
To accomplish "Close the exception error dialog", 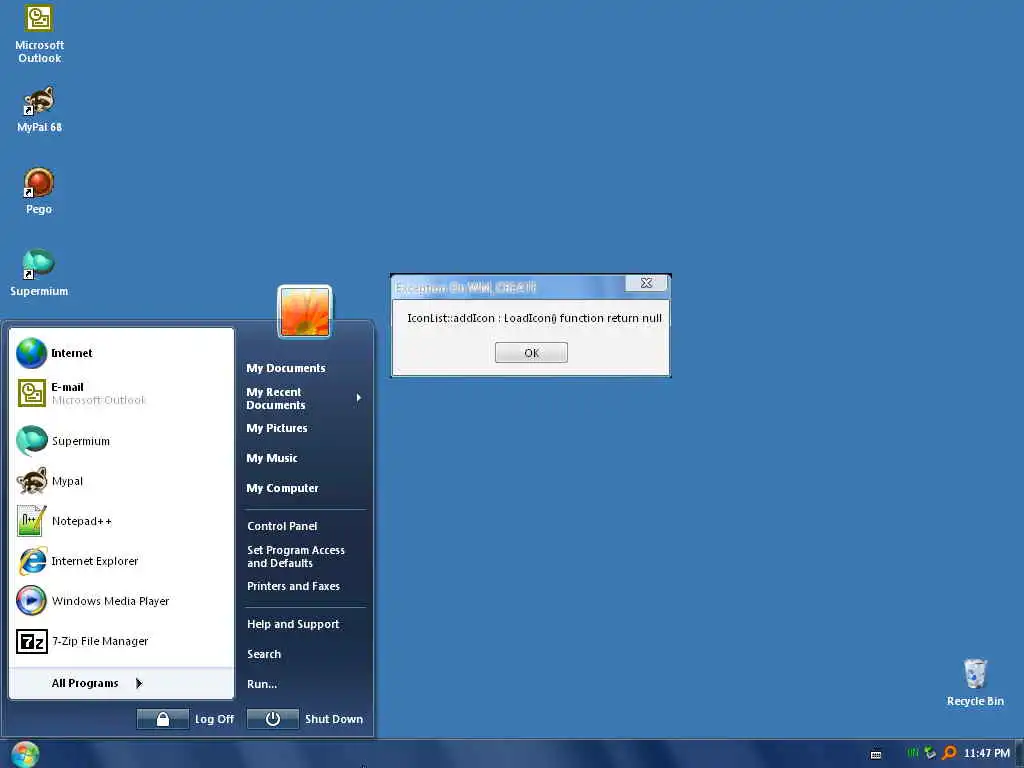I will [x=647, y=283].
